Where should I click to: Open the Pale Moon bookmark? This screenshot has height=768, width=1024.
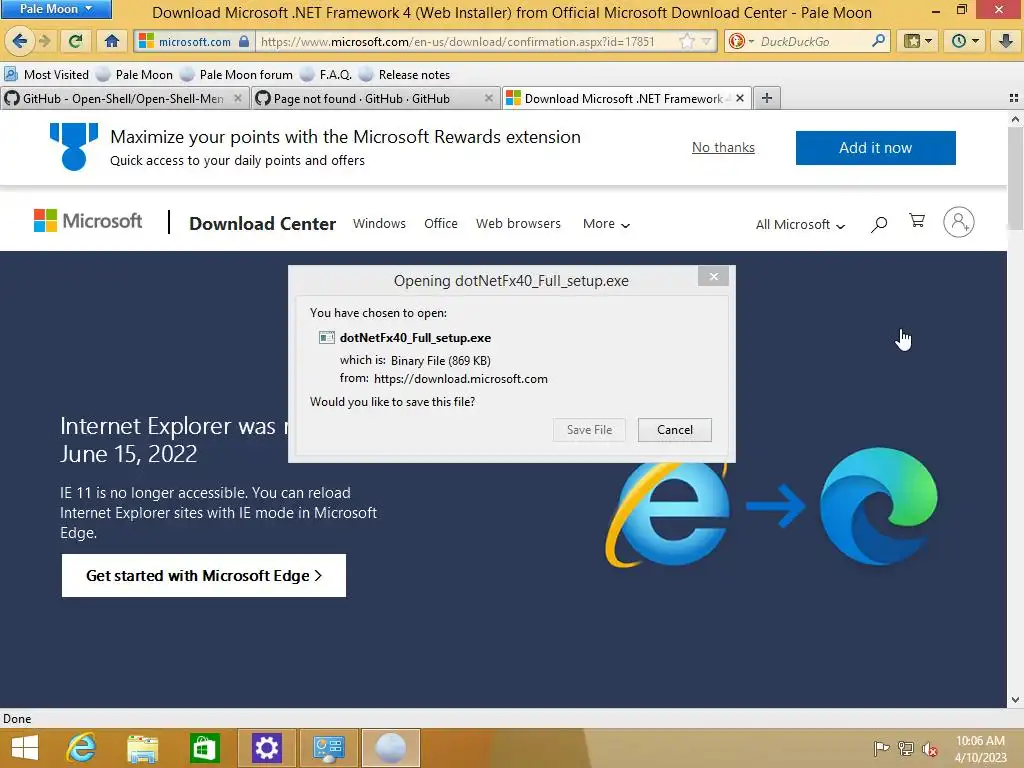(x=135, y=74)
